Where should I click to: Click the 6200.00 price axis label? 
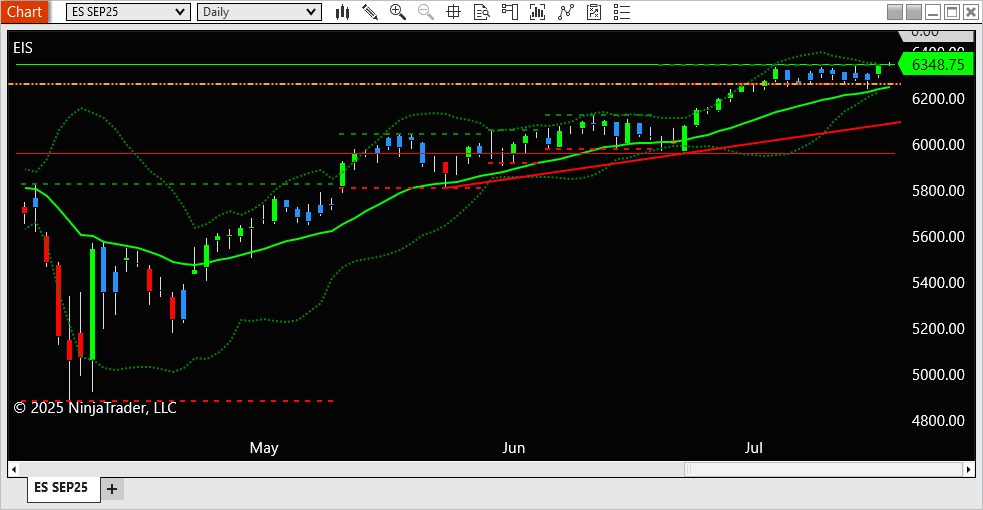click(938, 98)
